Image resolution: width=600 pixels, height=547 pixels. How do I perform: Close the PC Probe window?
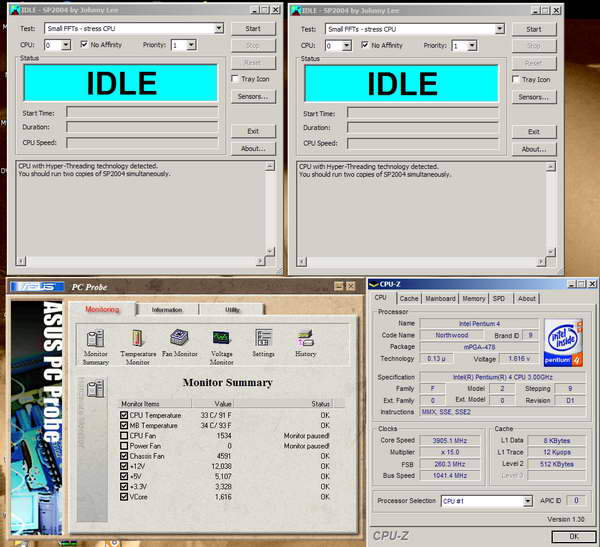[x=351, y=286]
